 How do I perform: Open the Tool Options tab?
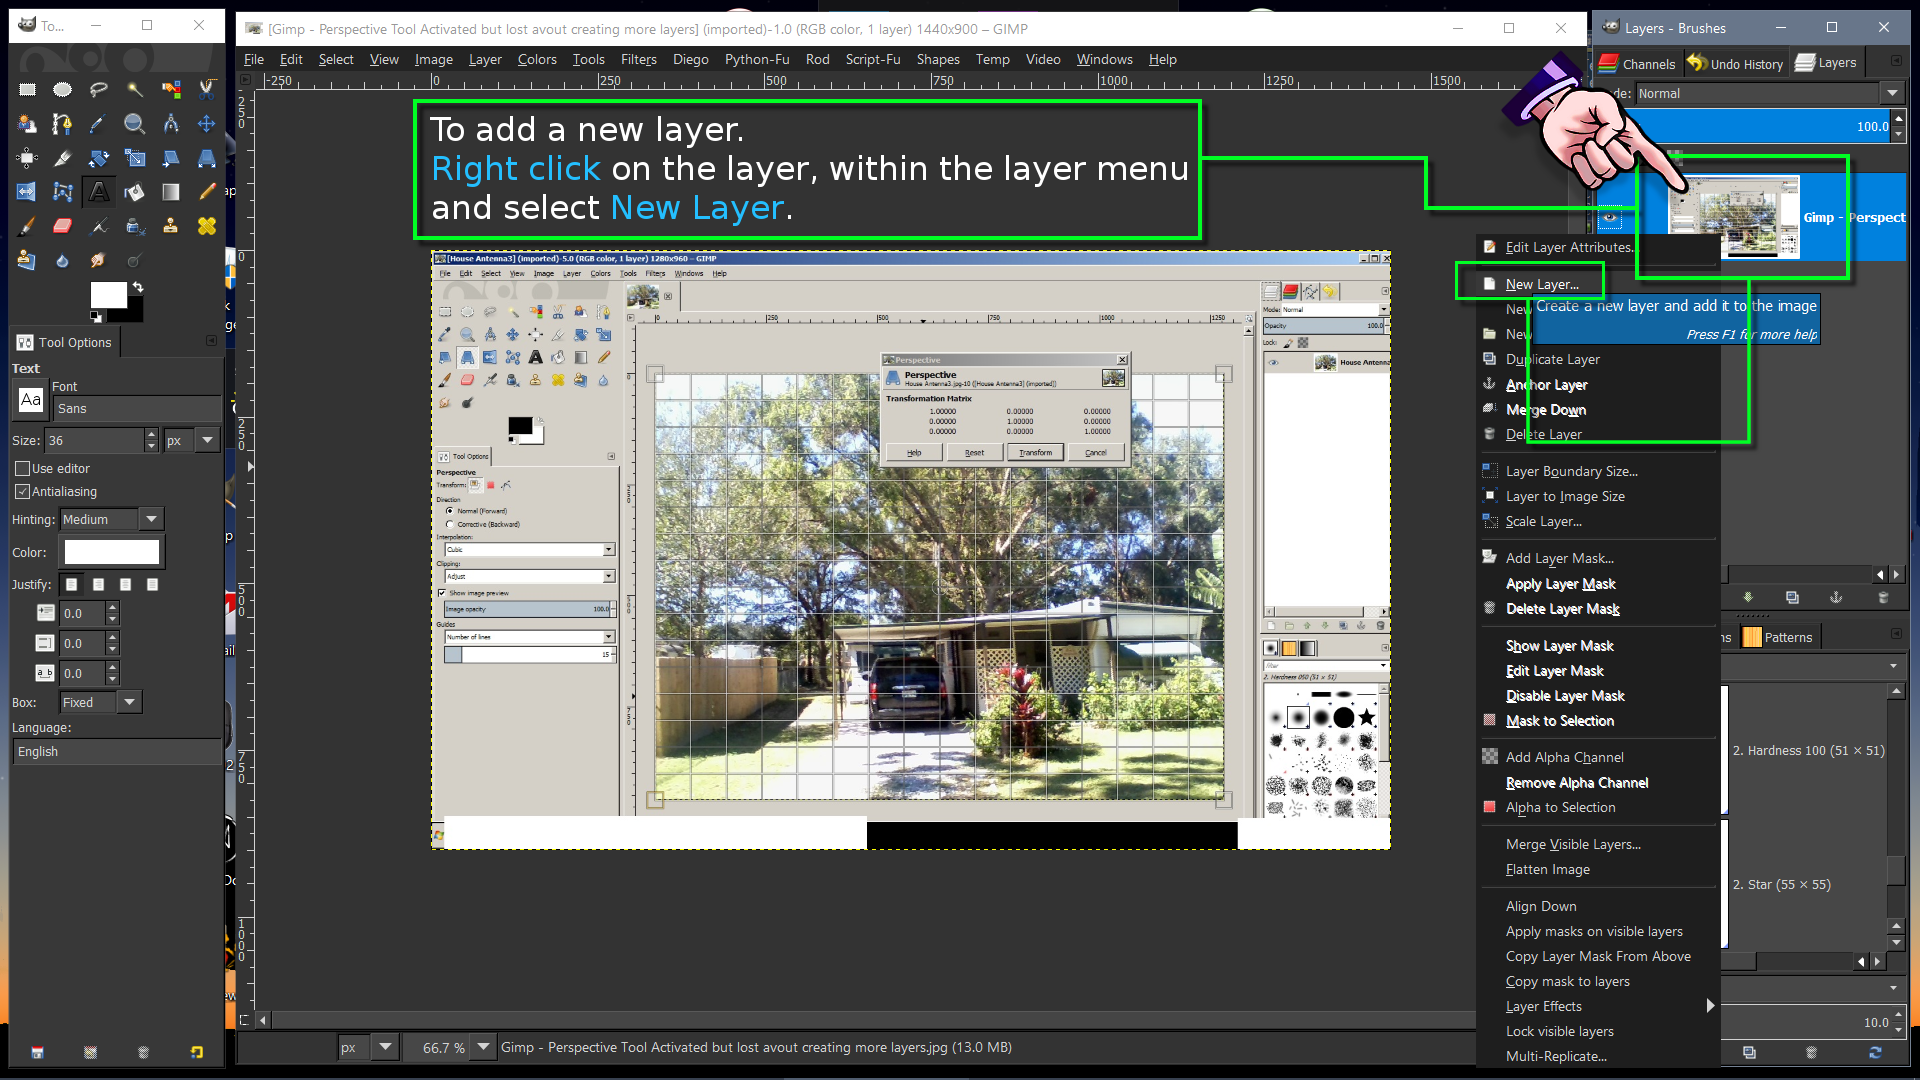coord(65,342)
